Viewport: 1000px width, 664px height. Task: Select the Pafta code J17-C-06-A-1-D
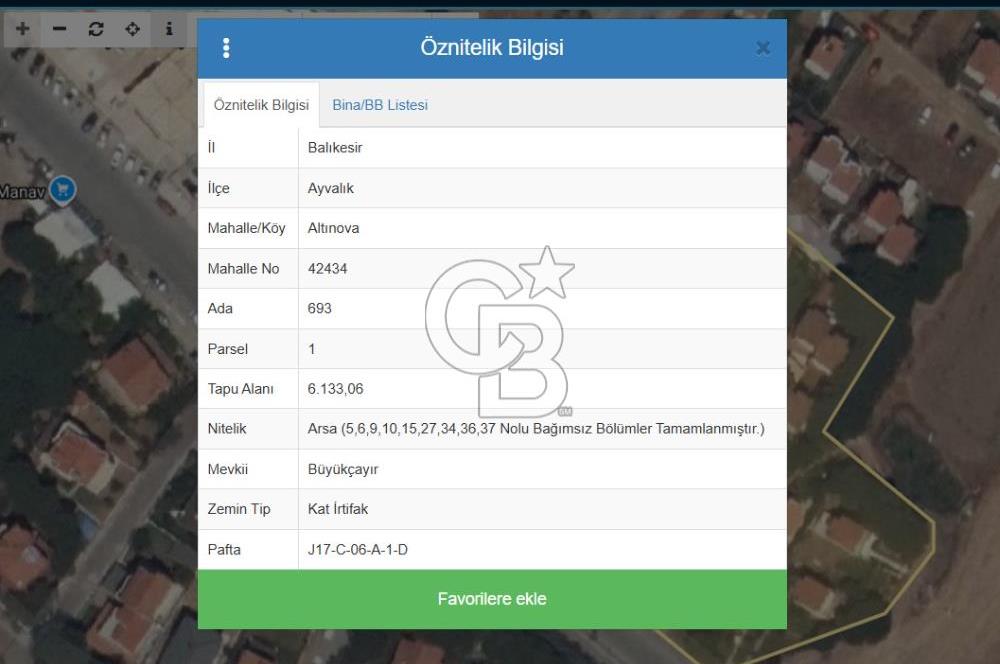click(x=358, y=549)
